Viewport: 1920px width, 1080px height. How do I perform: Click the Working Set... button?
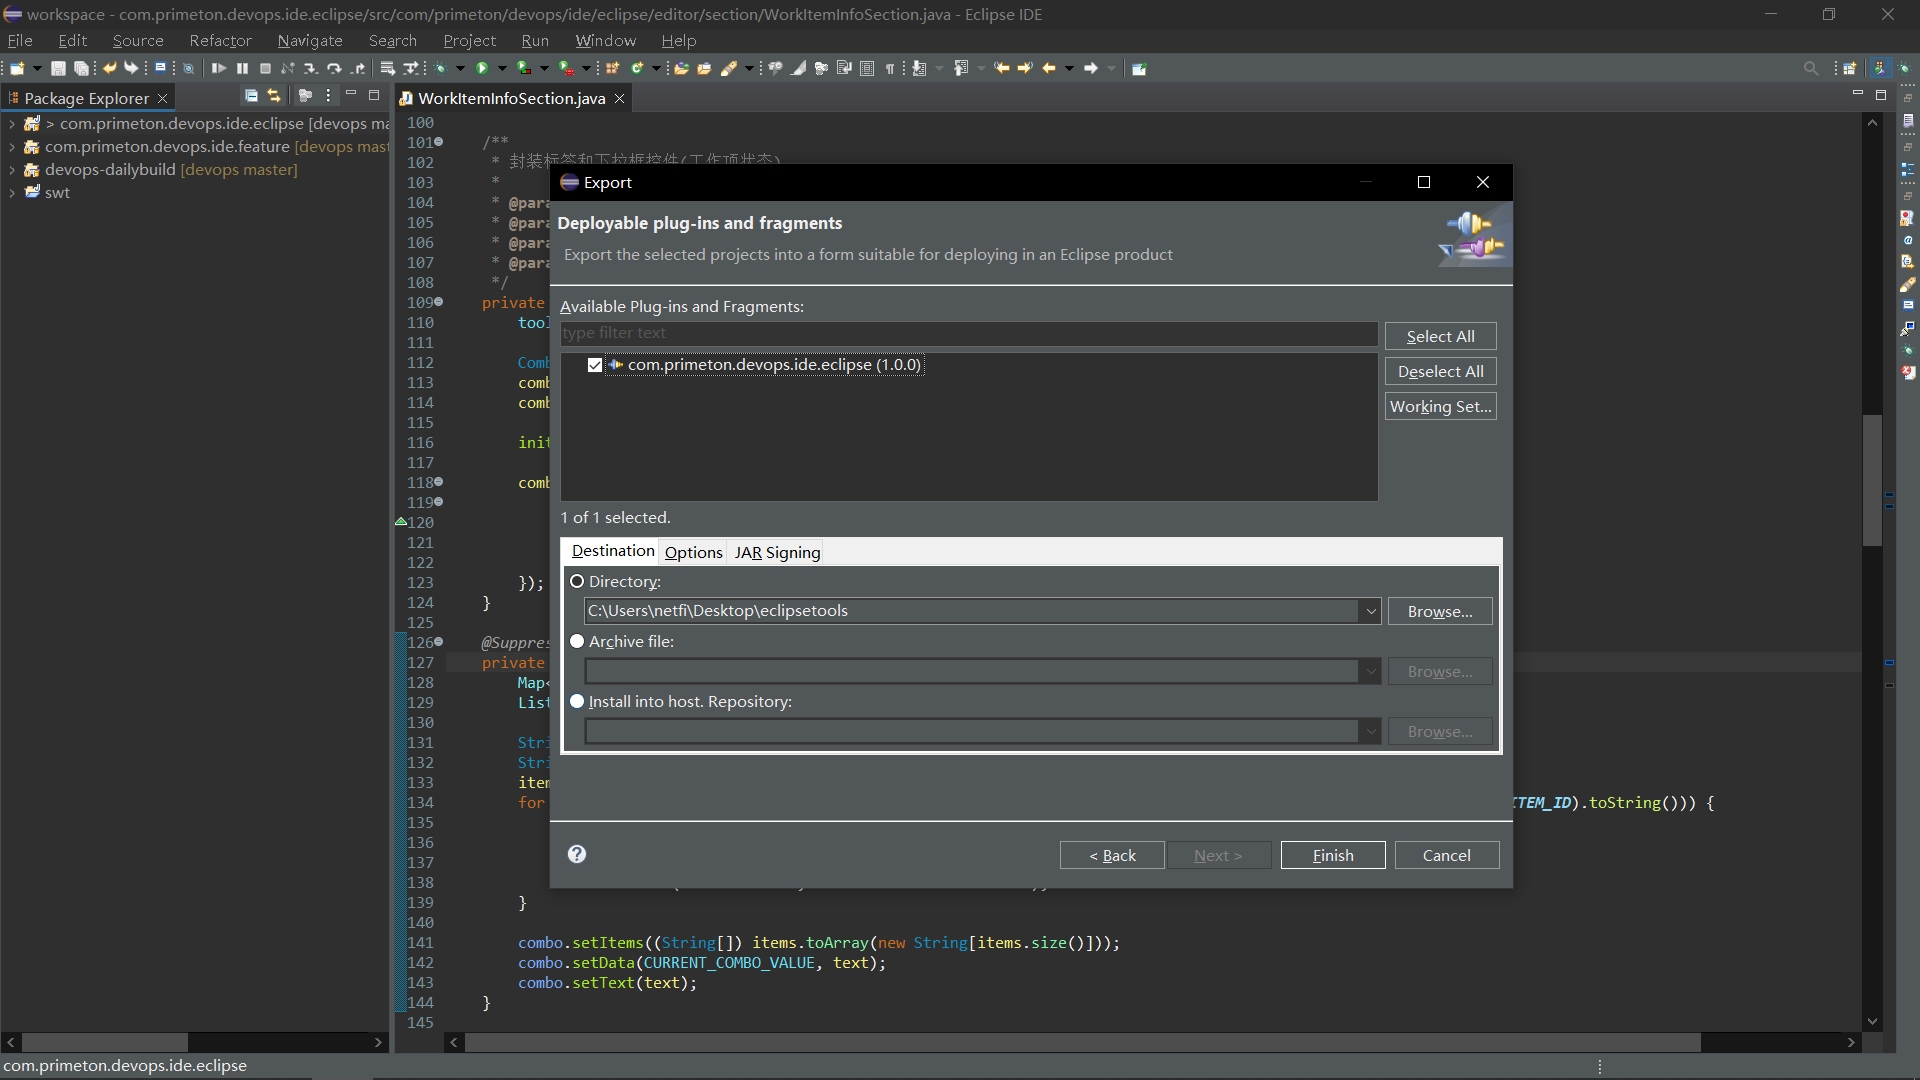pyautogui.click(x=1440, y=406)
